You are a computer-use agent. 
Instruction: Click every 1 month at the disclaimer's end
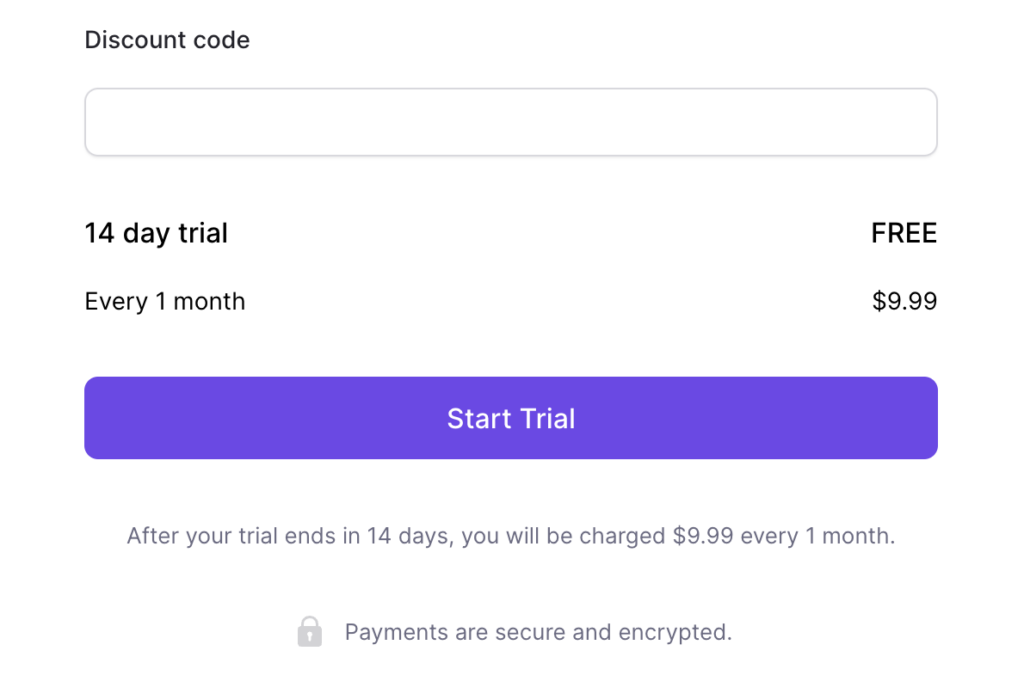point(818,536)
